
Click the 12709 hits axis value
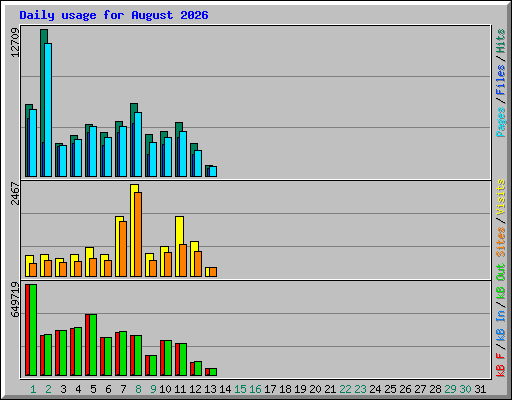pos(15,42)
